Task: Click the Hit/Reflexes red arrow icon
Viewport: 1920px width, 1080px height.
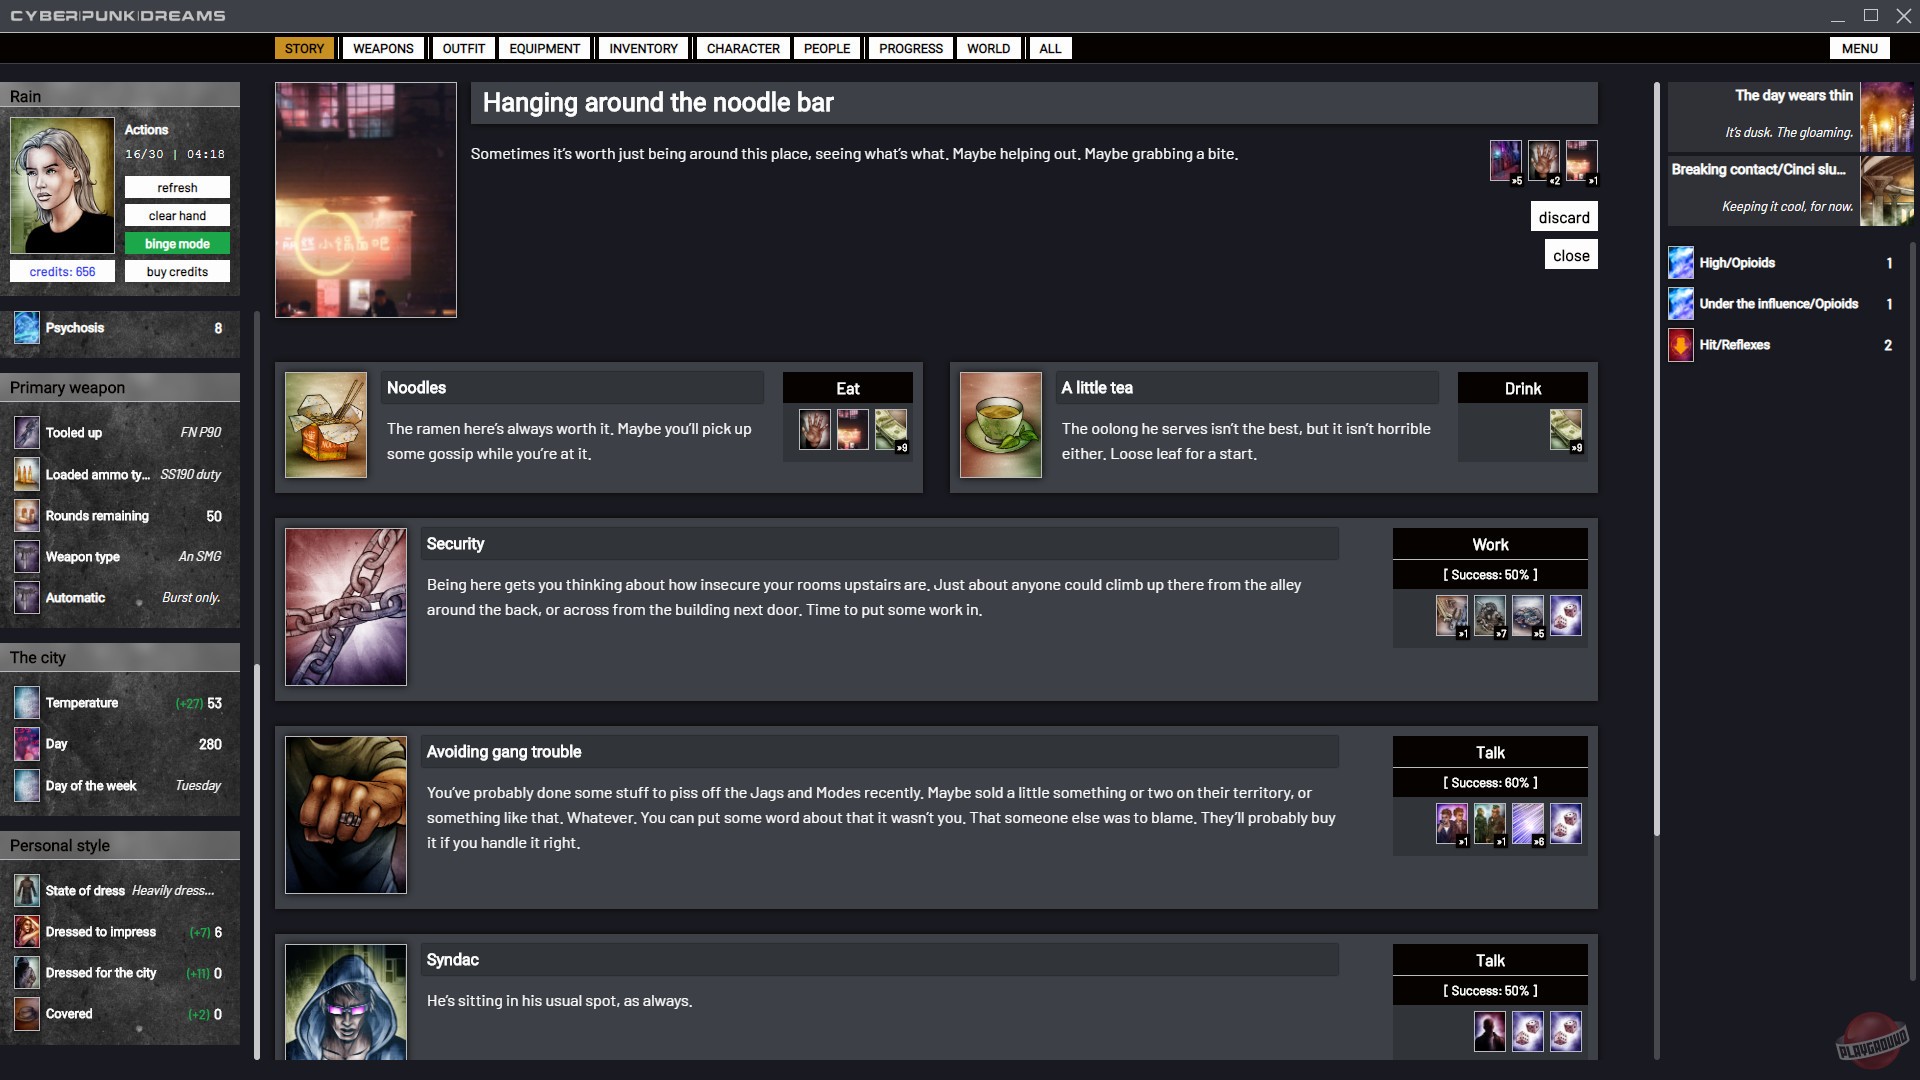Action: (x=1681, y=345)
